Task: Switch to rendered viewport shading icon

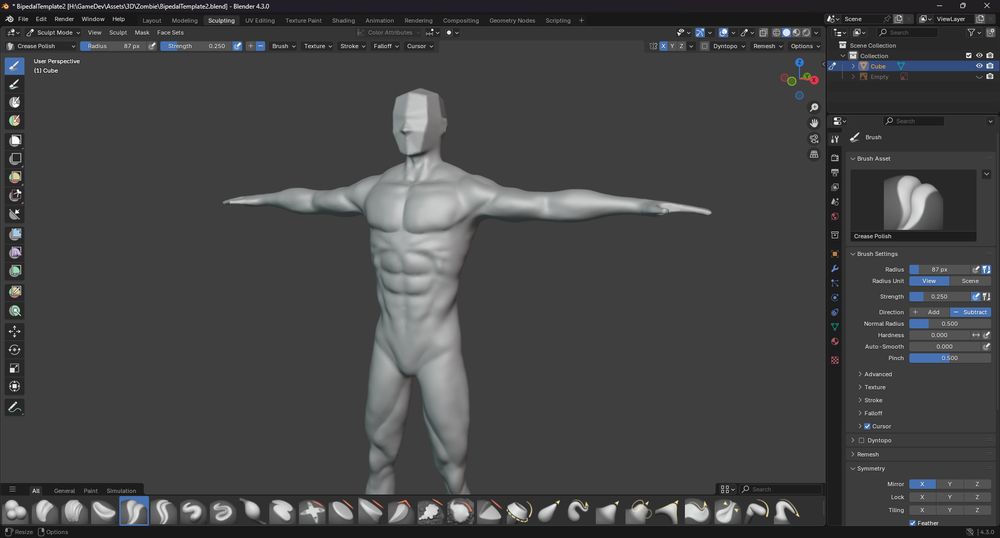Action: pos(806,33)
